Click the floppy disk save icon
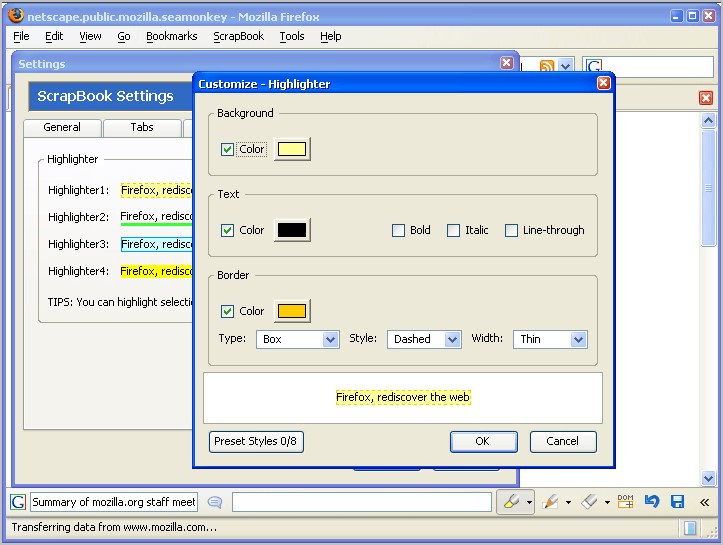The width and height of the screenshot is (723, 545). pyautogui.click(x=678, y=501)
